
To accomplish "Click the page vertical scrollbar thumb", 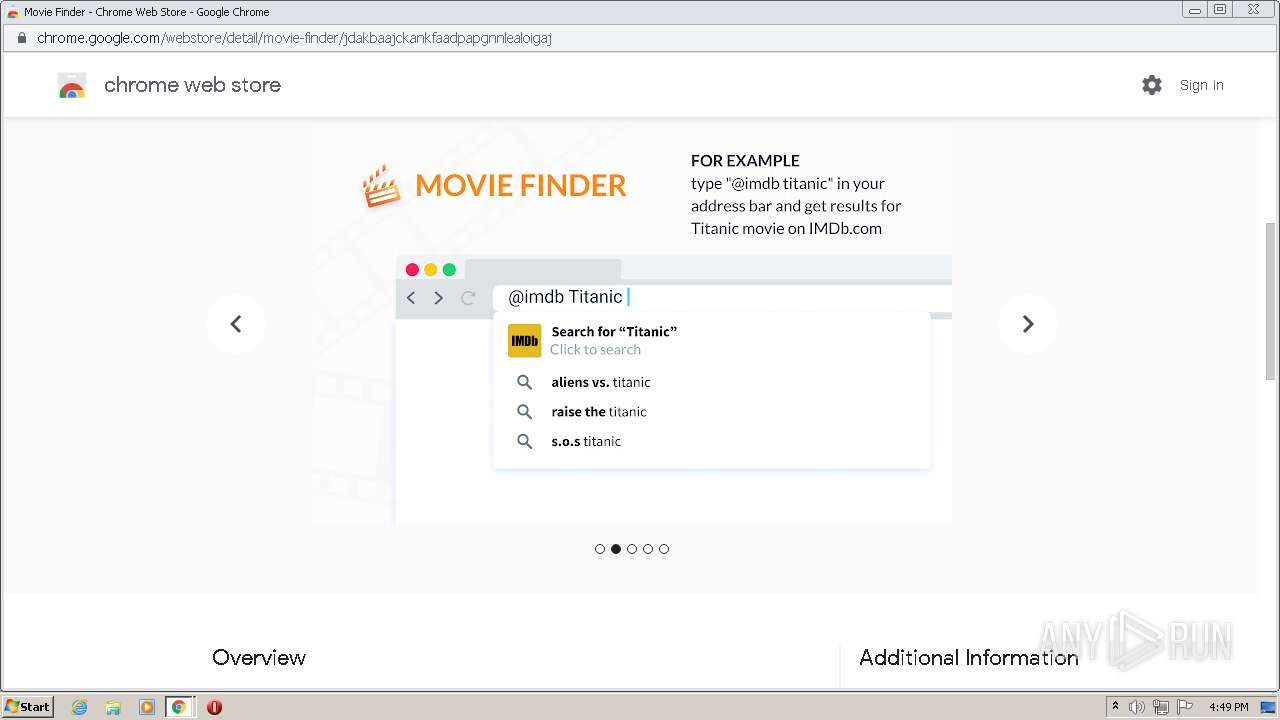I will pos(1271,300).
